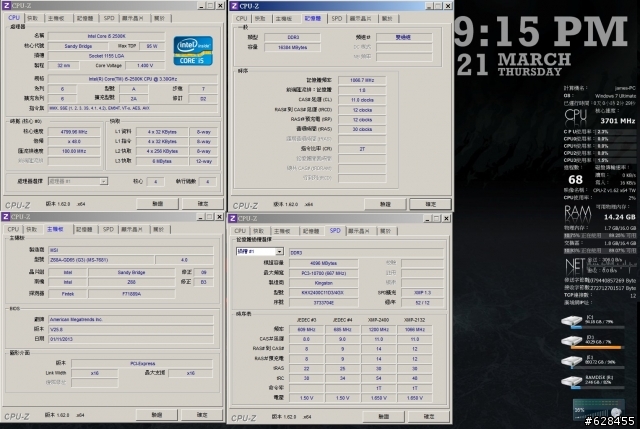Click the Intel Core i5 logo badge
The width and height of the screenshot is (640, 429).
click(193, 51)
